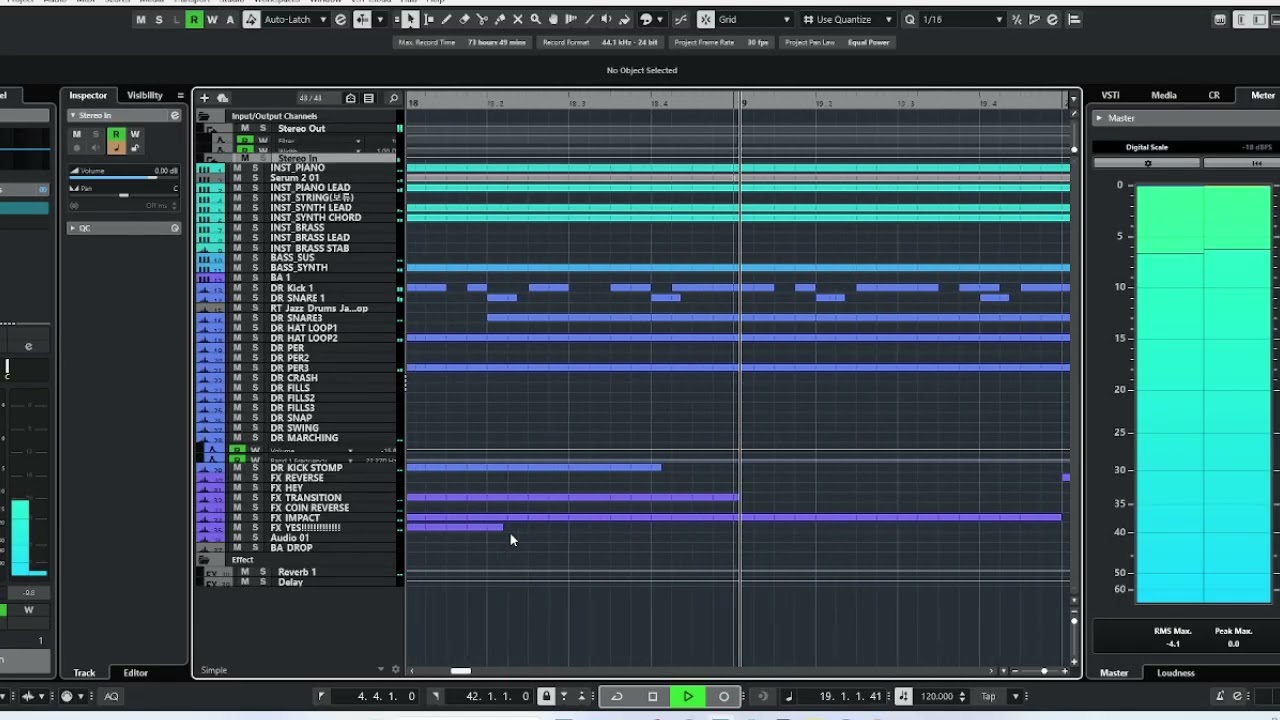Collapse the Input/Output Channels folder
The height and width of the screenshot is (720, 1280).
[204, 116]
